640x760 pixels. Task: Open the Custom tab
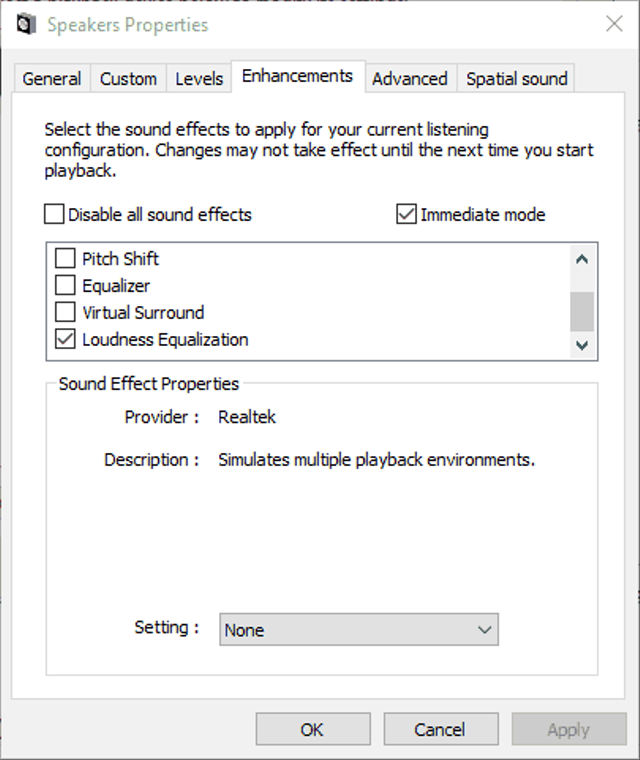(x=128, y=79)
